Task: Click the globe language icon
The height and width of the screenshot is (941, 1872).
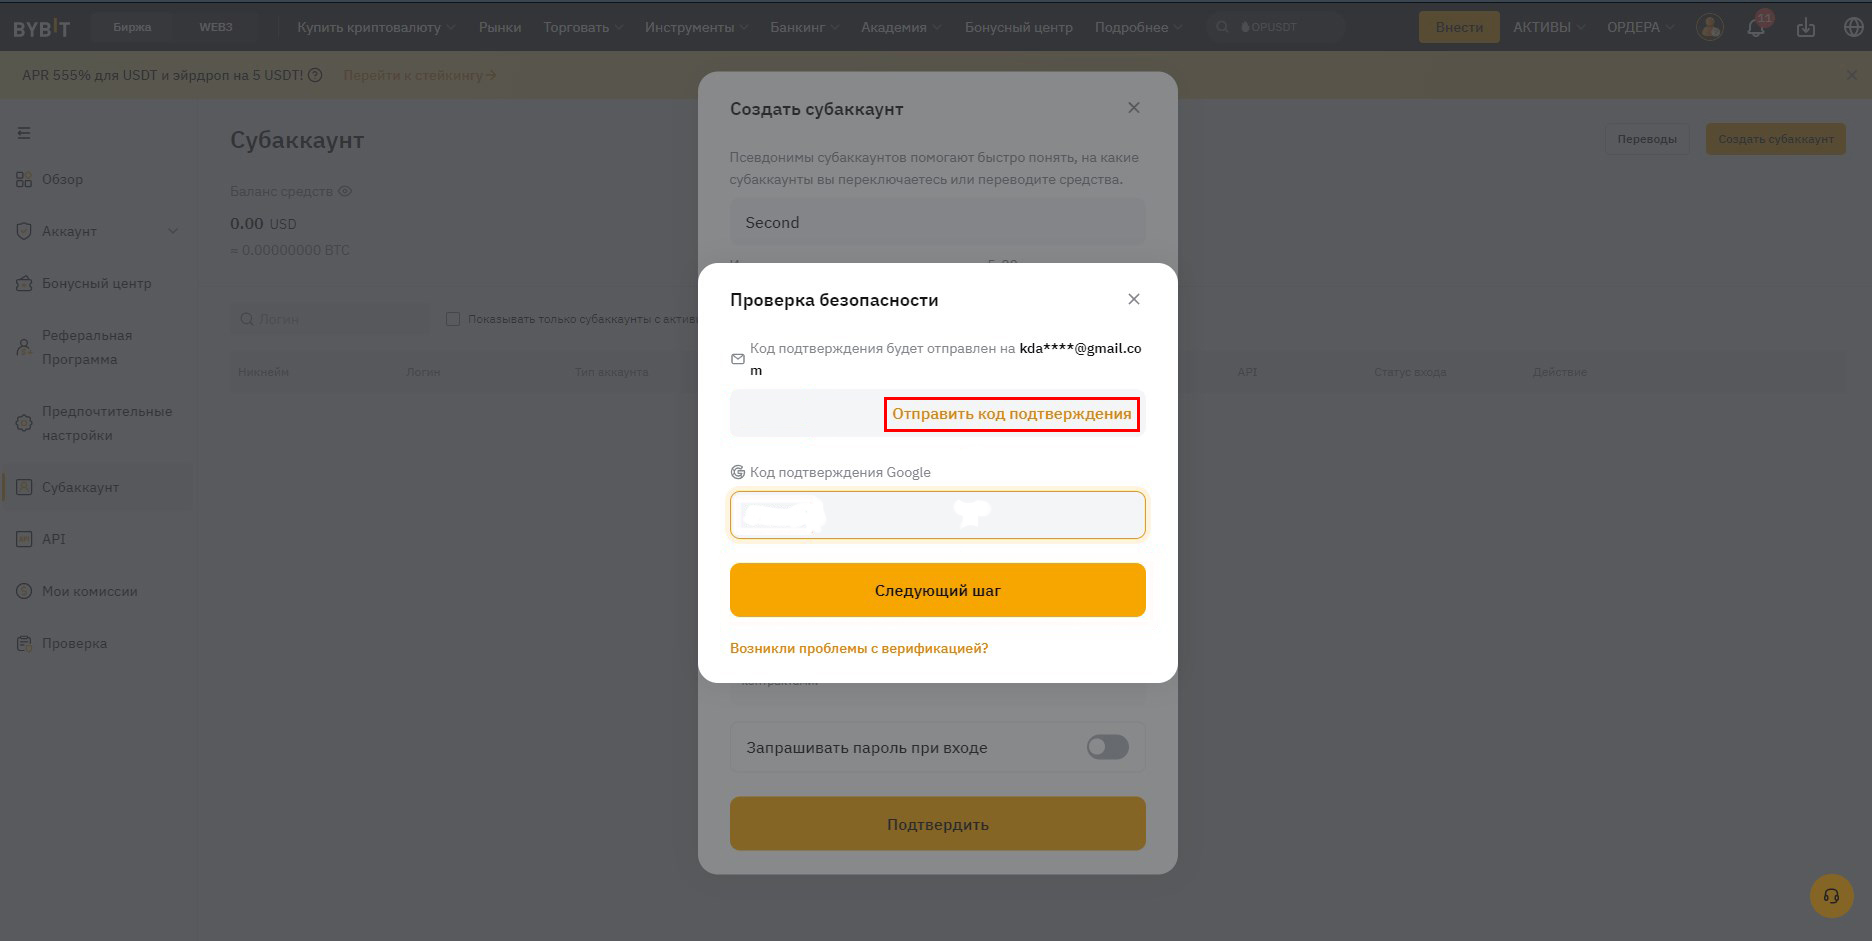Action: pos(1853,27)
